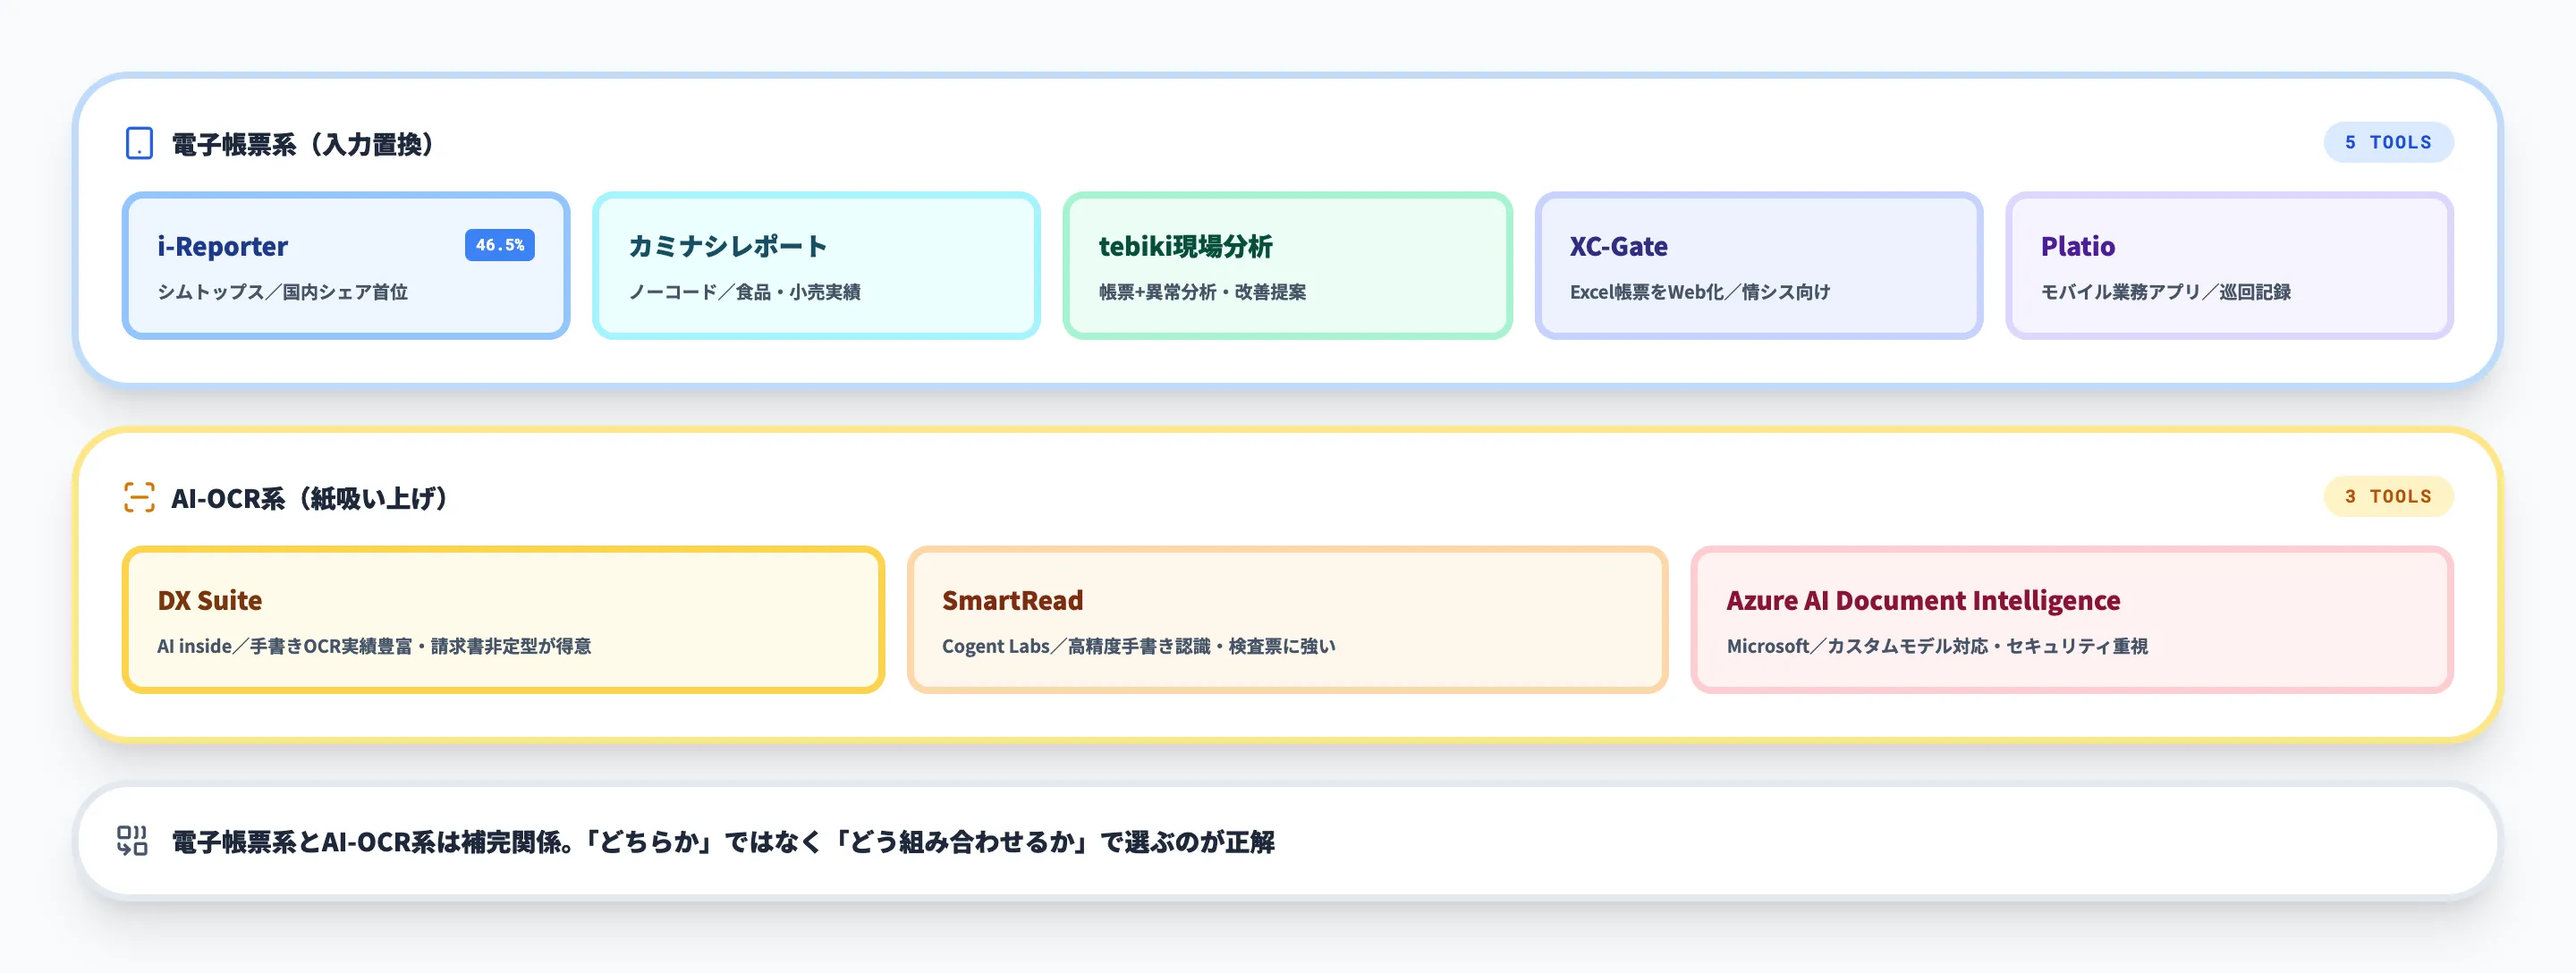Select the DX Suite card
The height and width of the screenshot is (973, 2576).
tap(502, 620)
